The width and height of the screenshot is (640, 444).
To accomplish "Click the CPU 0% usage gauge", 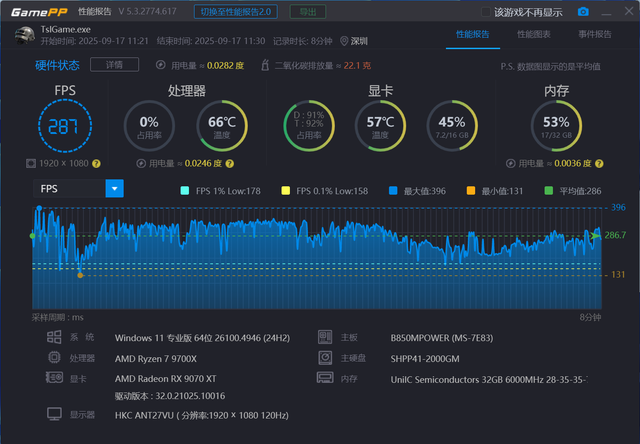I will coord(149,126).
